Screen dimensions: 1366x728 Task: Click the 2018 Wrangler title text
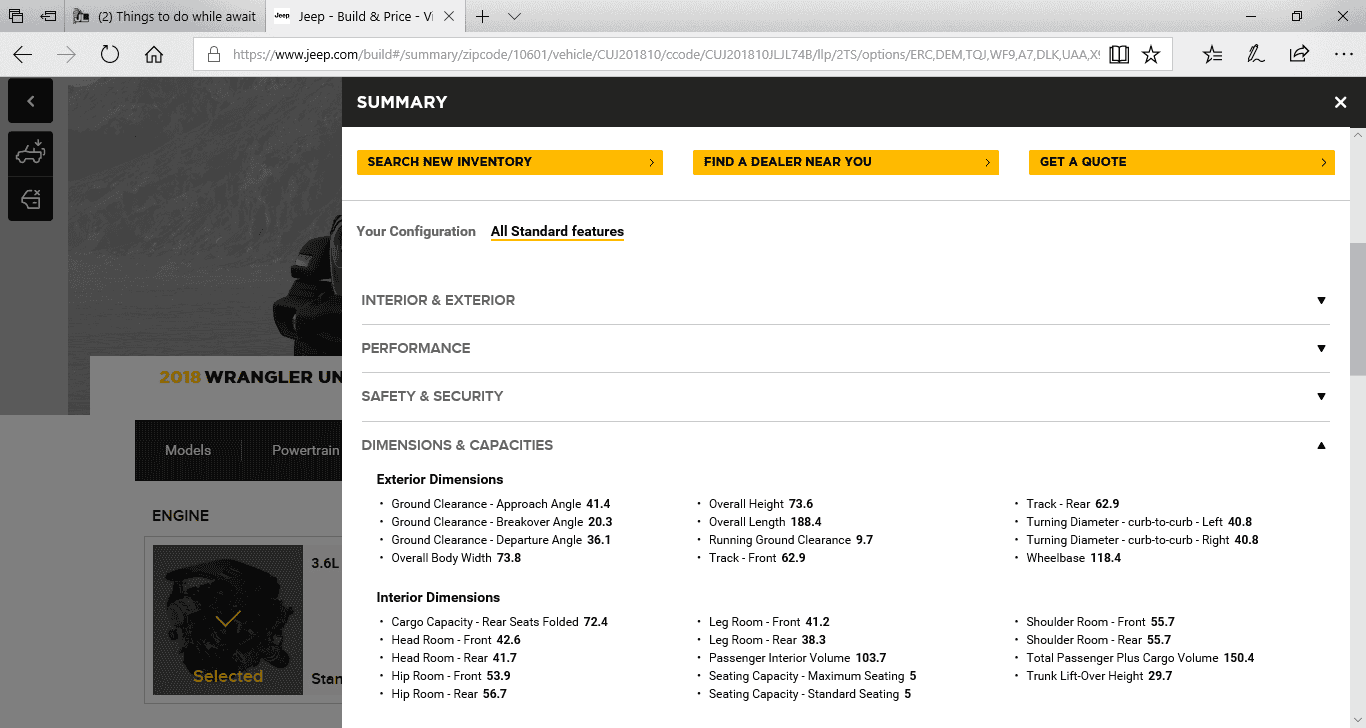click(251, 377)
